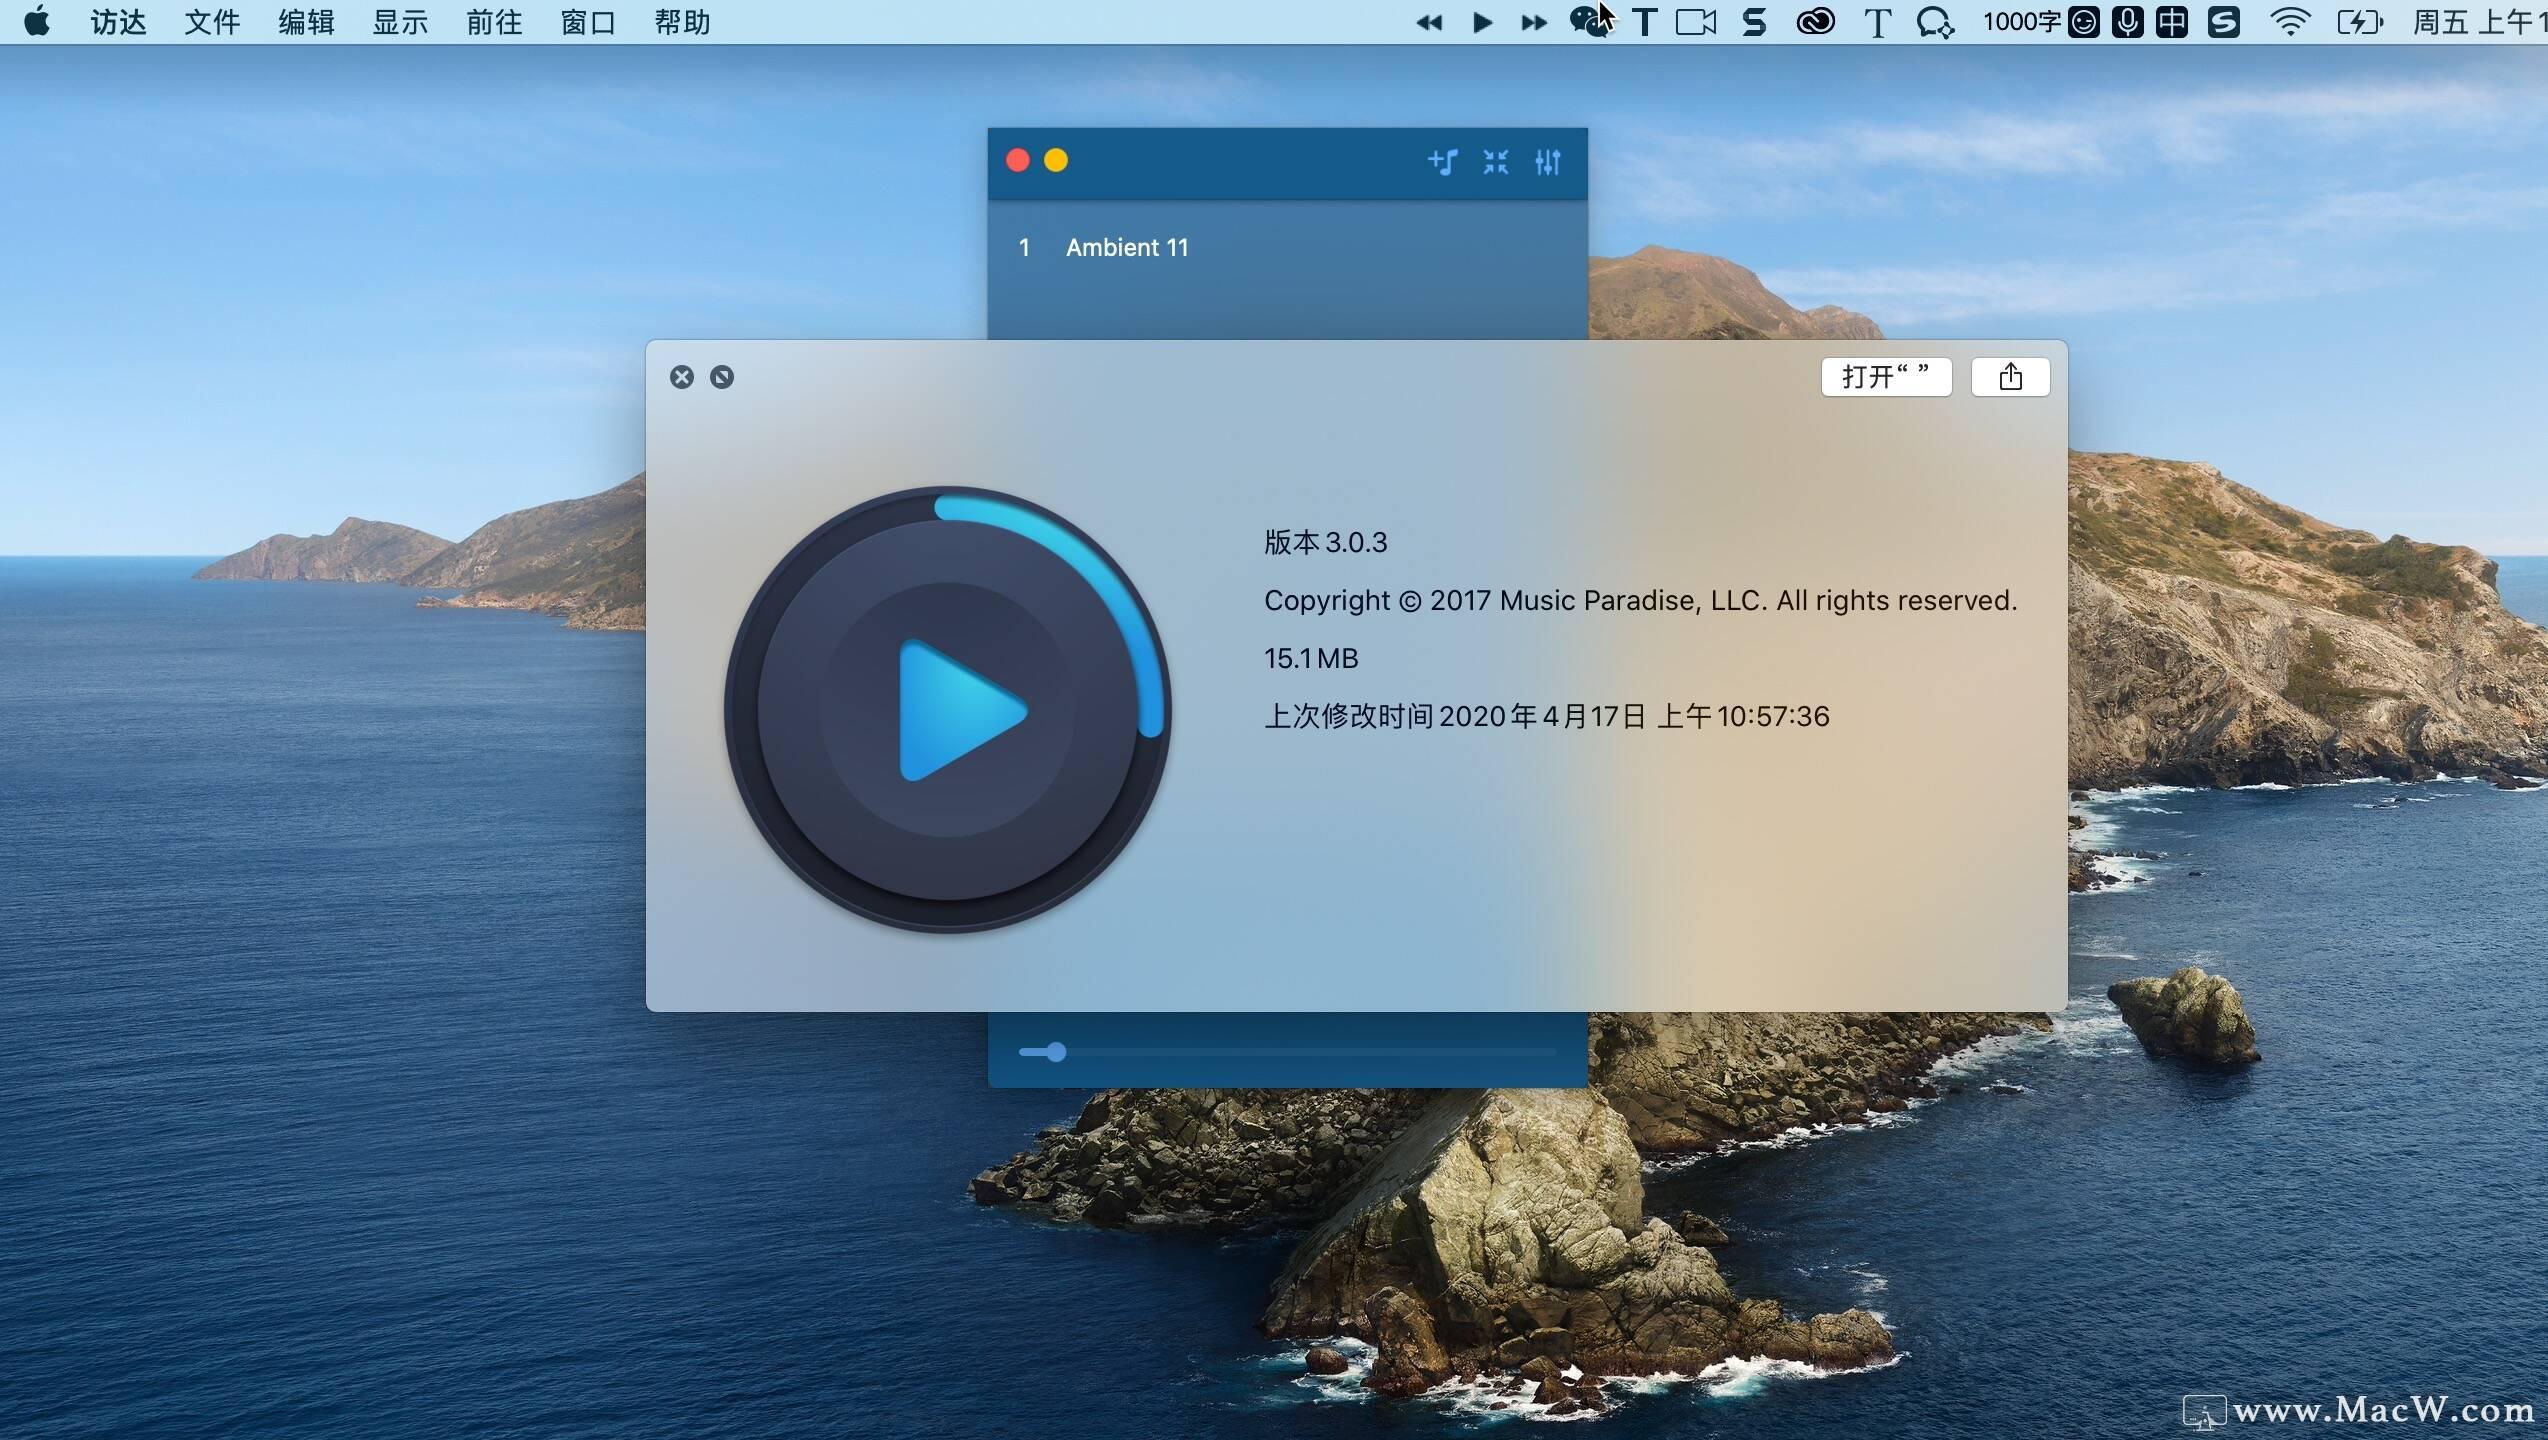The image size is (2548, 1440).
Task: Open the 前往 menu
Action: click(x=494, y=22)
